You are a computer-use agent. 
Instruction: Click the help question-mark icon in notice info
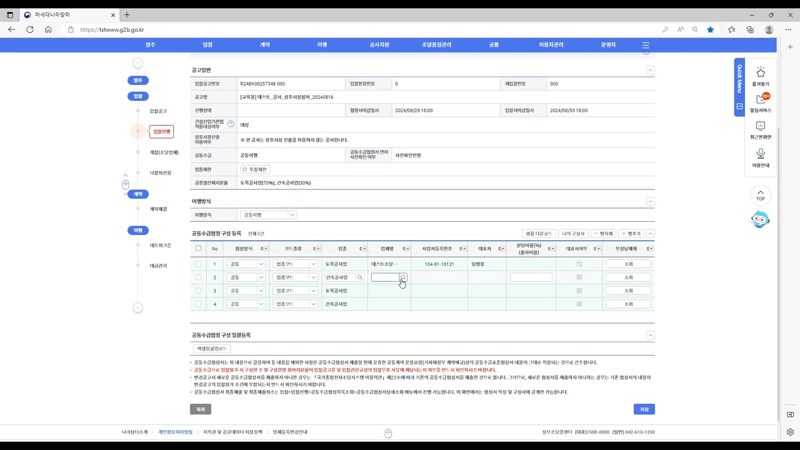point(231,124)
